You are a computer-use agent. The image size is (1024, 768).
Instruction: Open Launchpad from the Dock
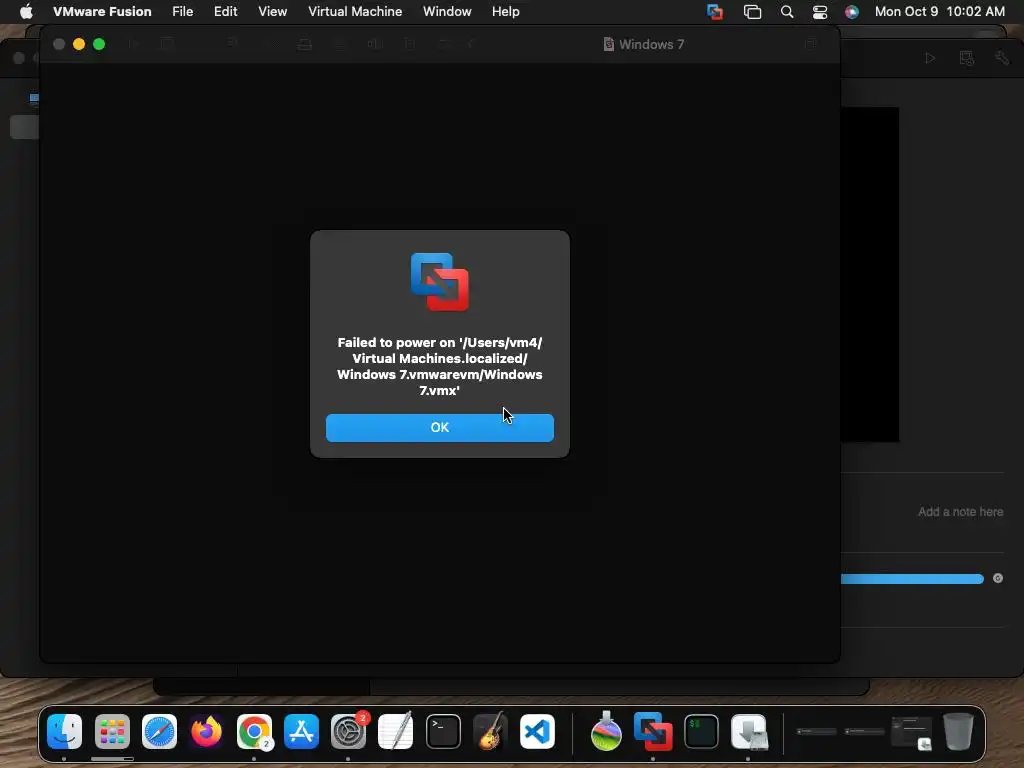point(112,731)
